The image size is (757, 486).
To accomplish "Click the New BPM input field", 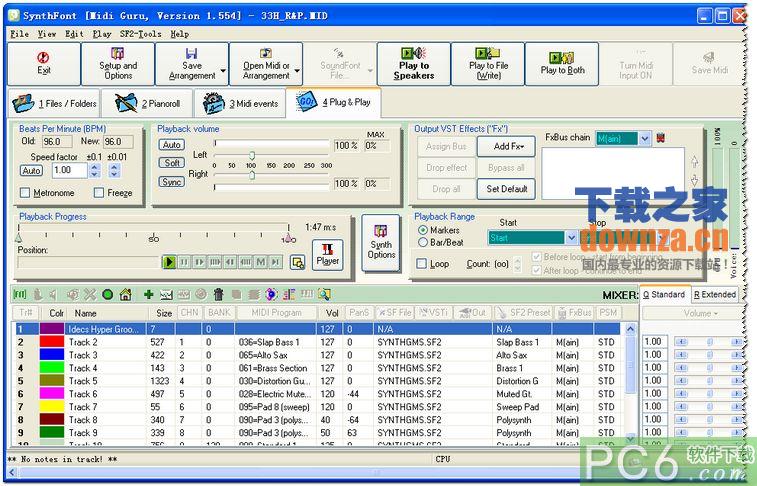I will coord(118,141).
